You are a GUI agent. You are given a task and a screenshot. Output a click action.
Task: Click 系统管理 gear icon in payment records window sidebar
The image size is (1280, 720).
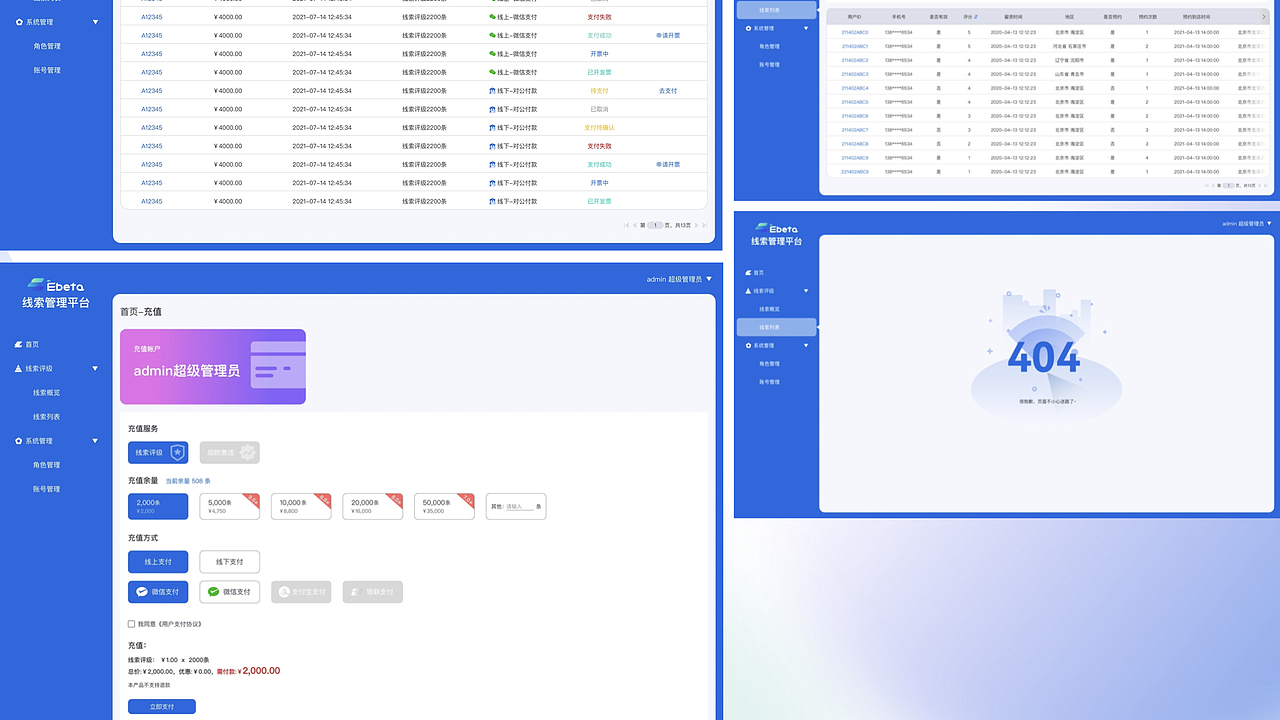19,22
